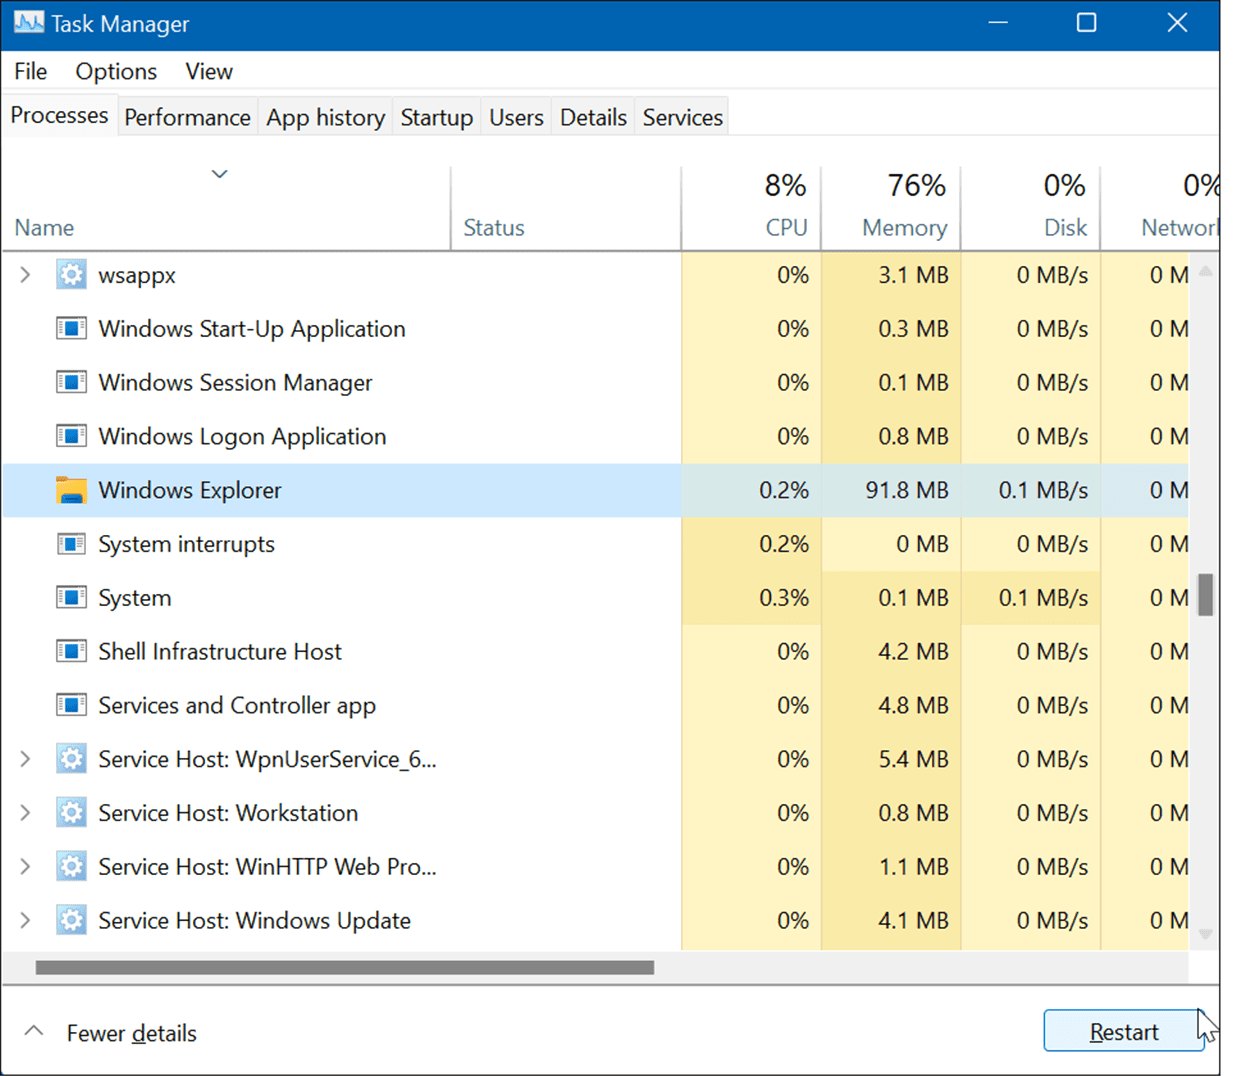
Task: Click the Service Host: Windows Update gear icon
Action: (x=71, y=920)
